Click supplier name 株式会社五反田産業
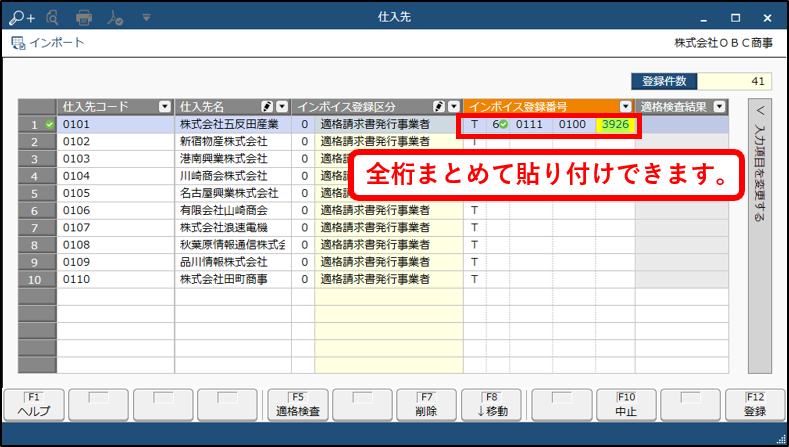This screenshot has height=447, width=789. pyautogui.click(x=229, y=124)
